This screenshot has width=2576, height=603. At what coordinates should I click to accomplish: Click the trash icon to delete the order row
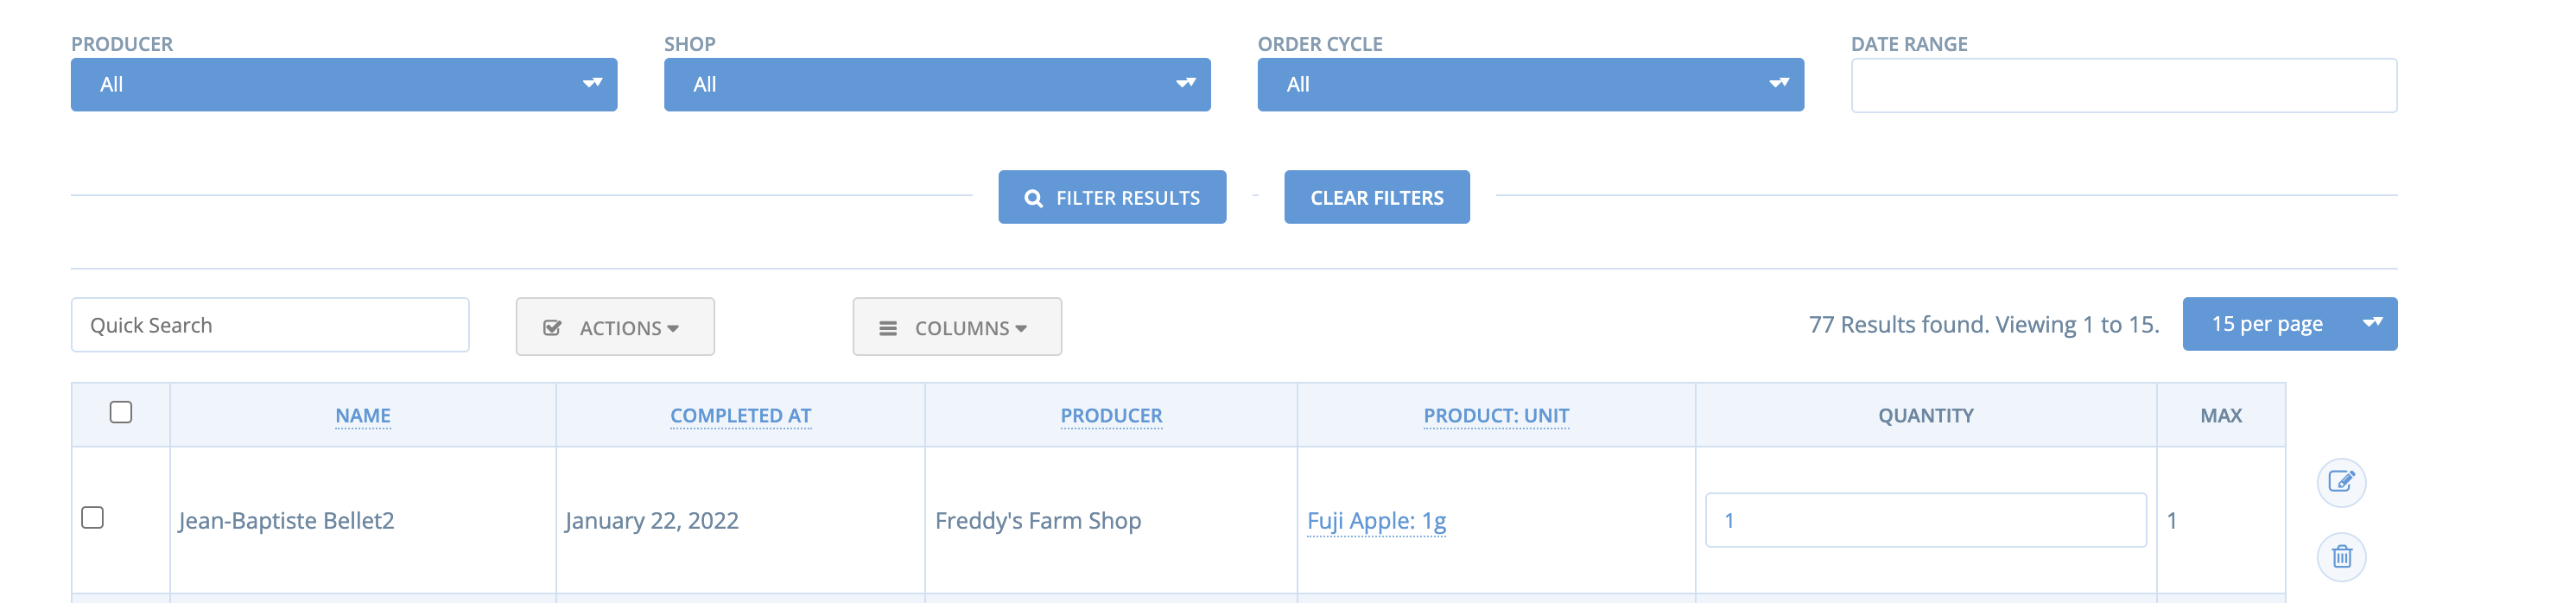(x=2341, y=556)
